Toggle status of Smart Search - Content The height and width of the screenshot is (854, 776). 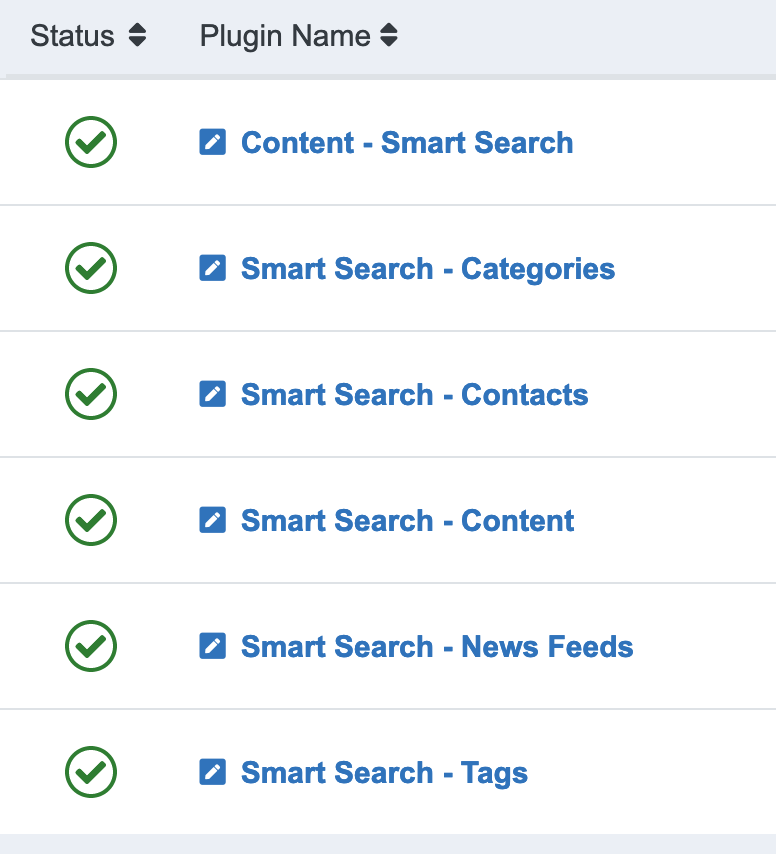91,520
